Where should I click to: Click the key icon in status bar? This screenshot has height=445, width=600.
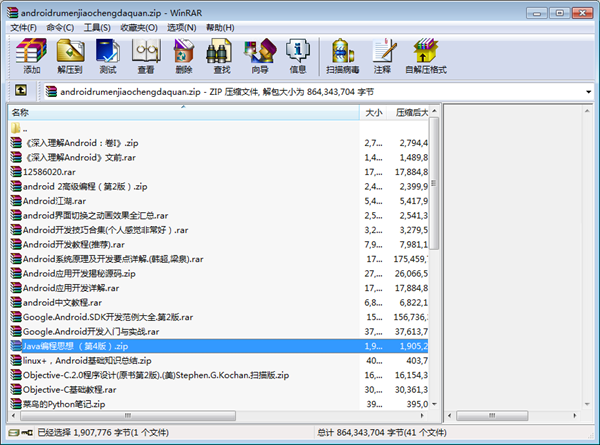coord(27,433)
